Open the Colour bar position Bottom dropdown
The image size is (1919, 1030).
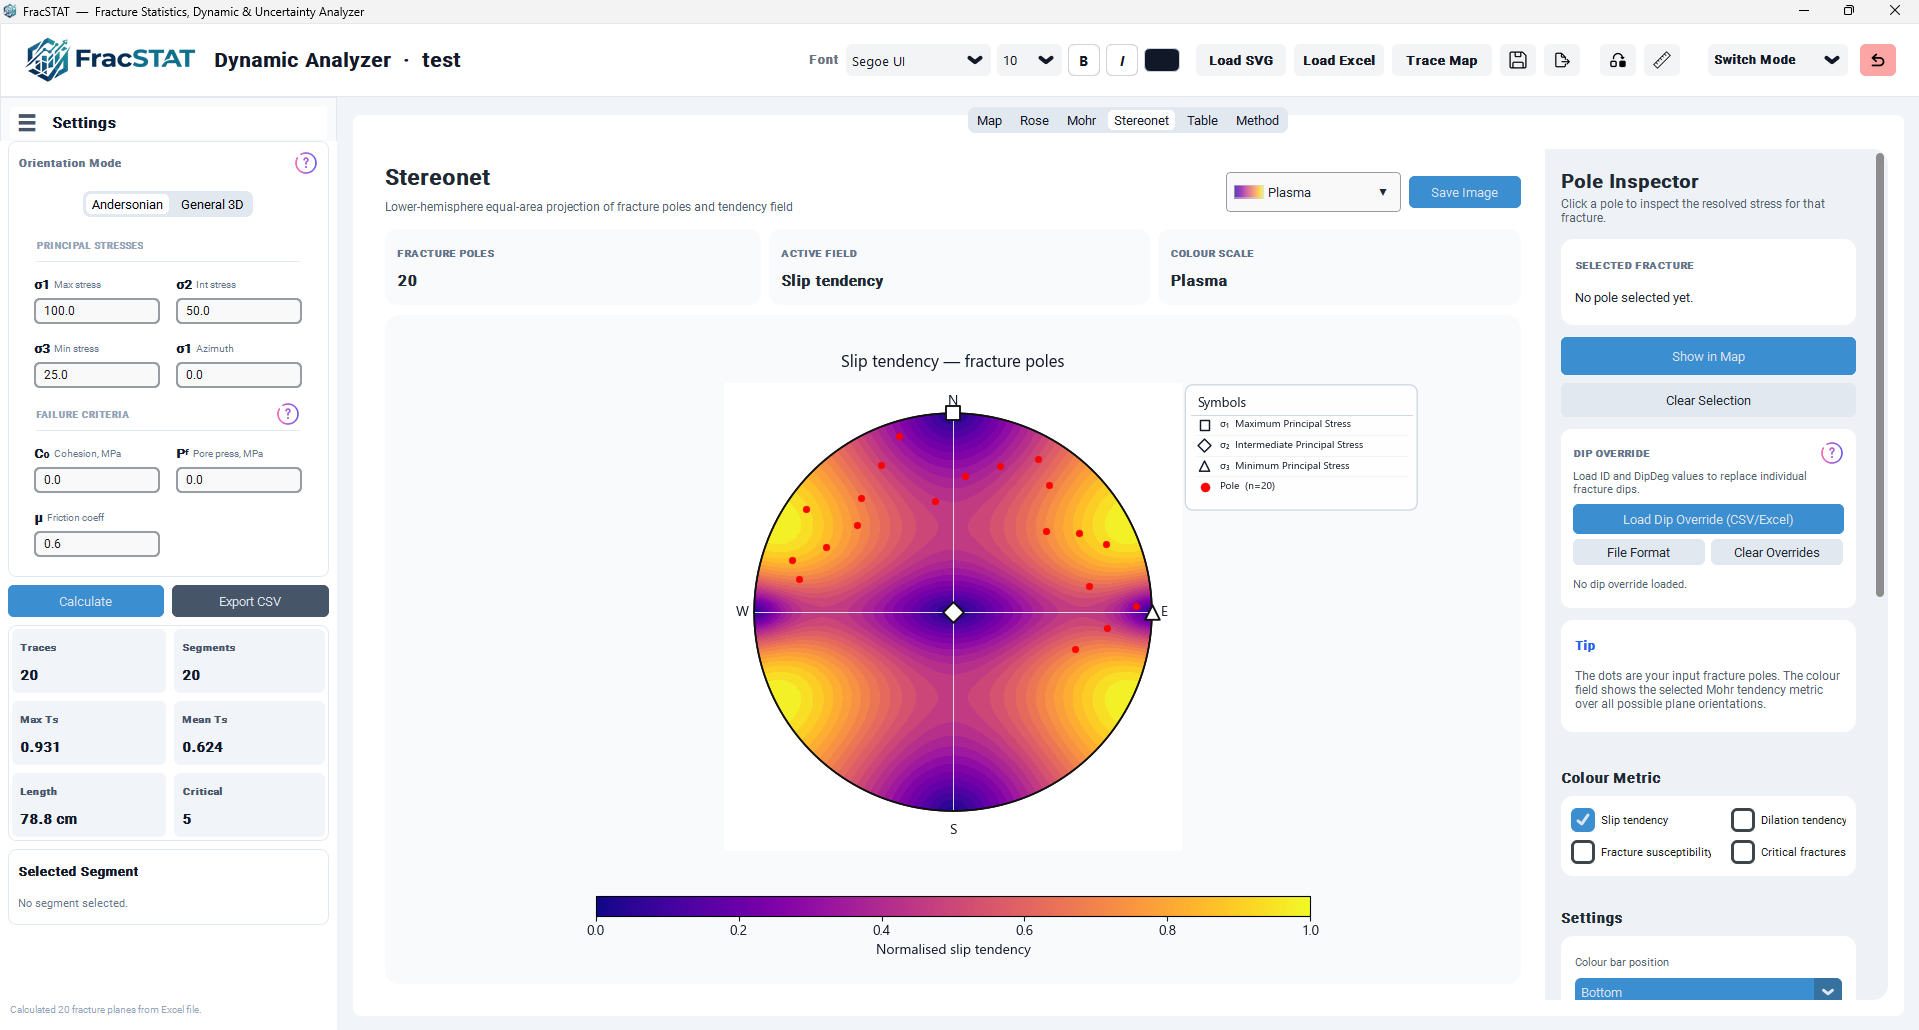[1708, 990]
